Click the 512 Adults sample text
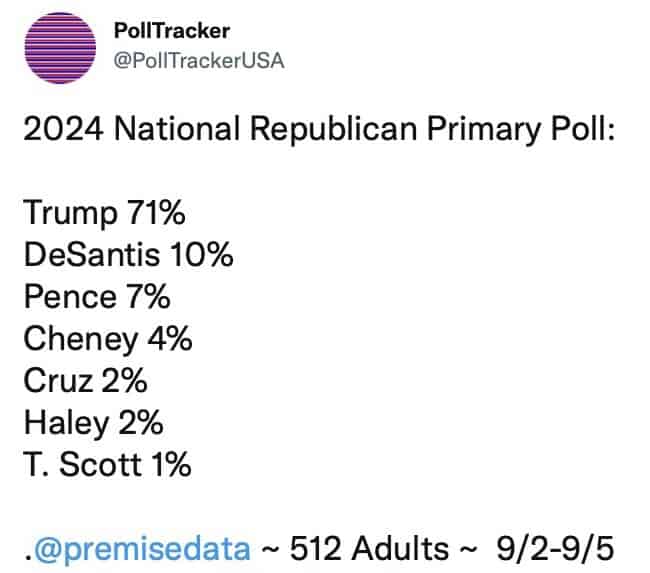 pyautogui.click(x=369, y=549)
